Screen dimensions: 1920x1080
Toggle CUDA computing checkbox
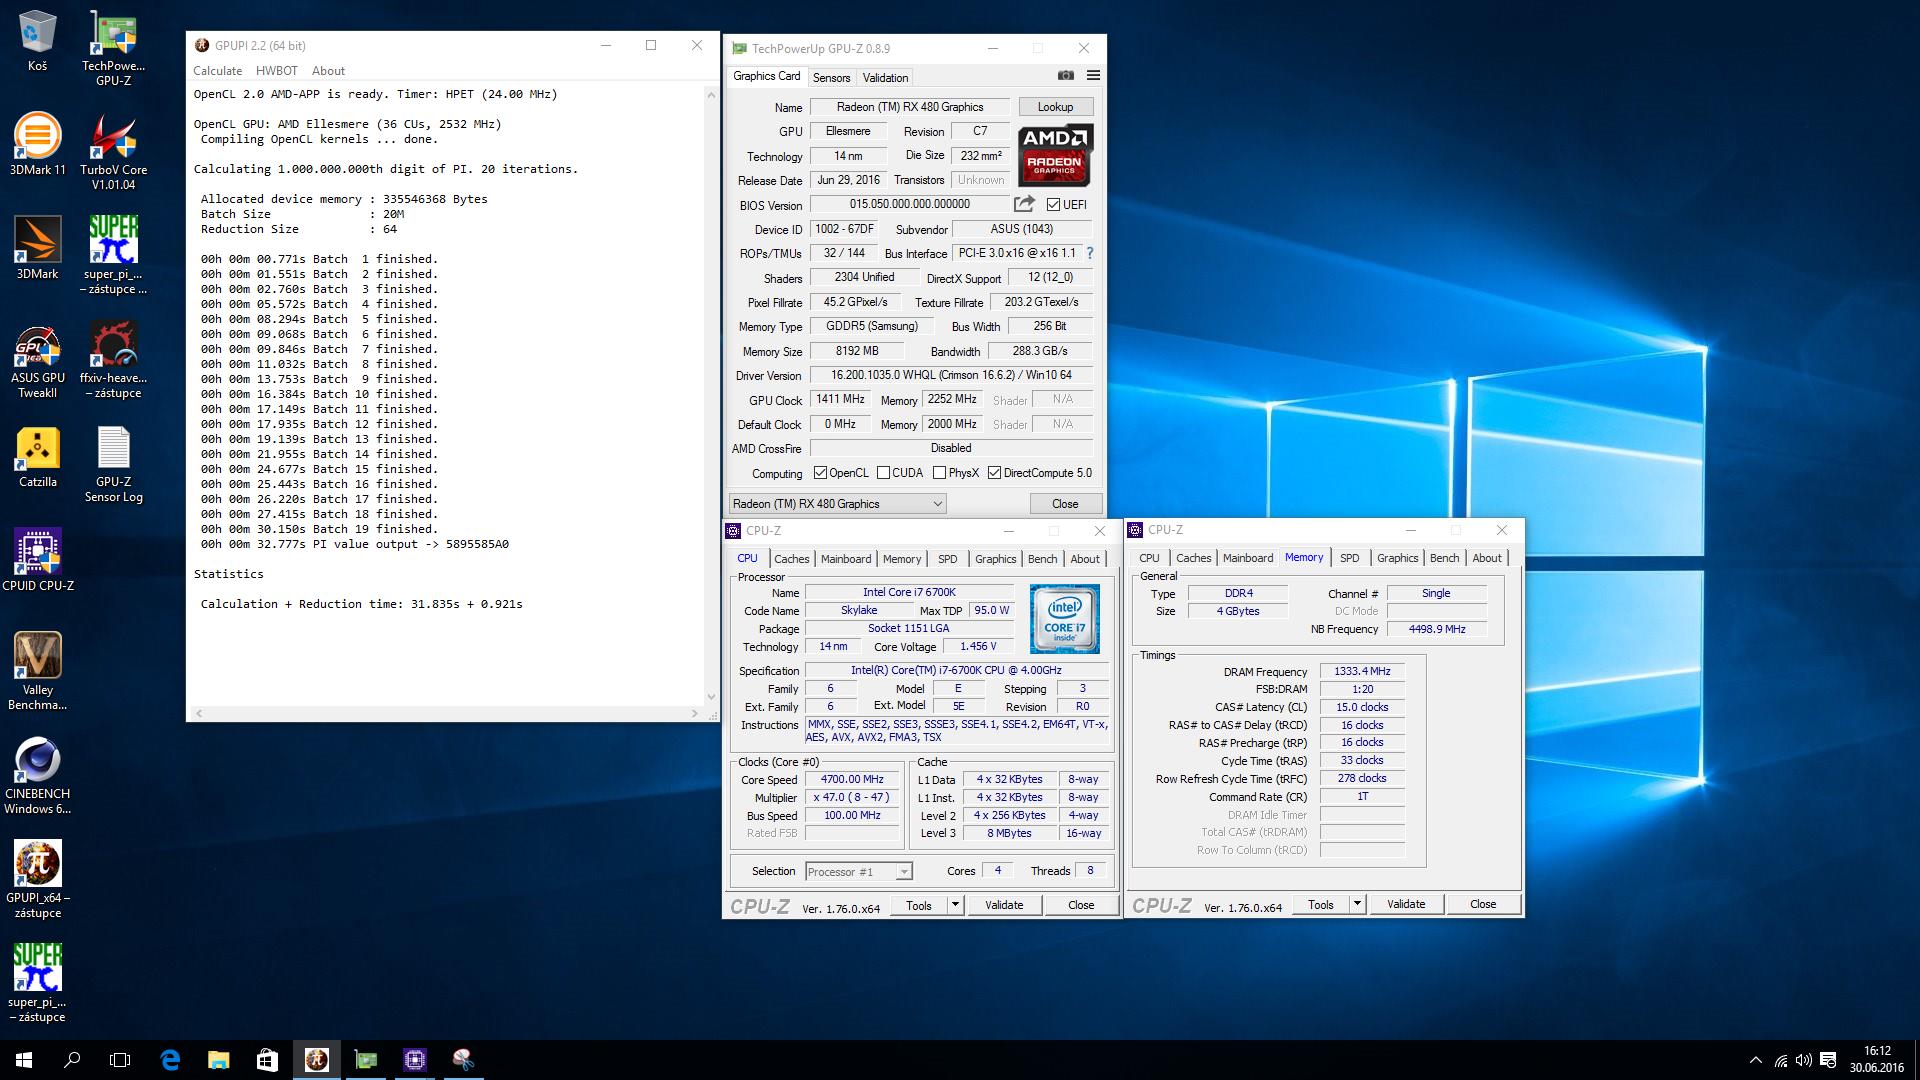click(x=883, y=473)
